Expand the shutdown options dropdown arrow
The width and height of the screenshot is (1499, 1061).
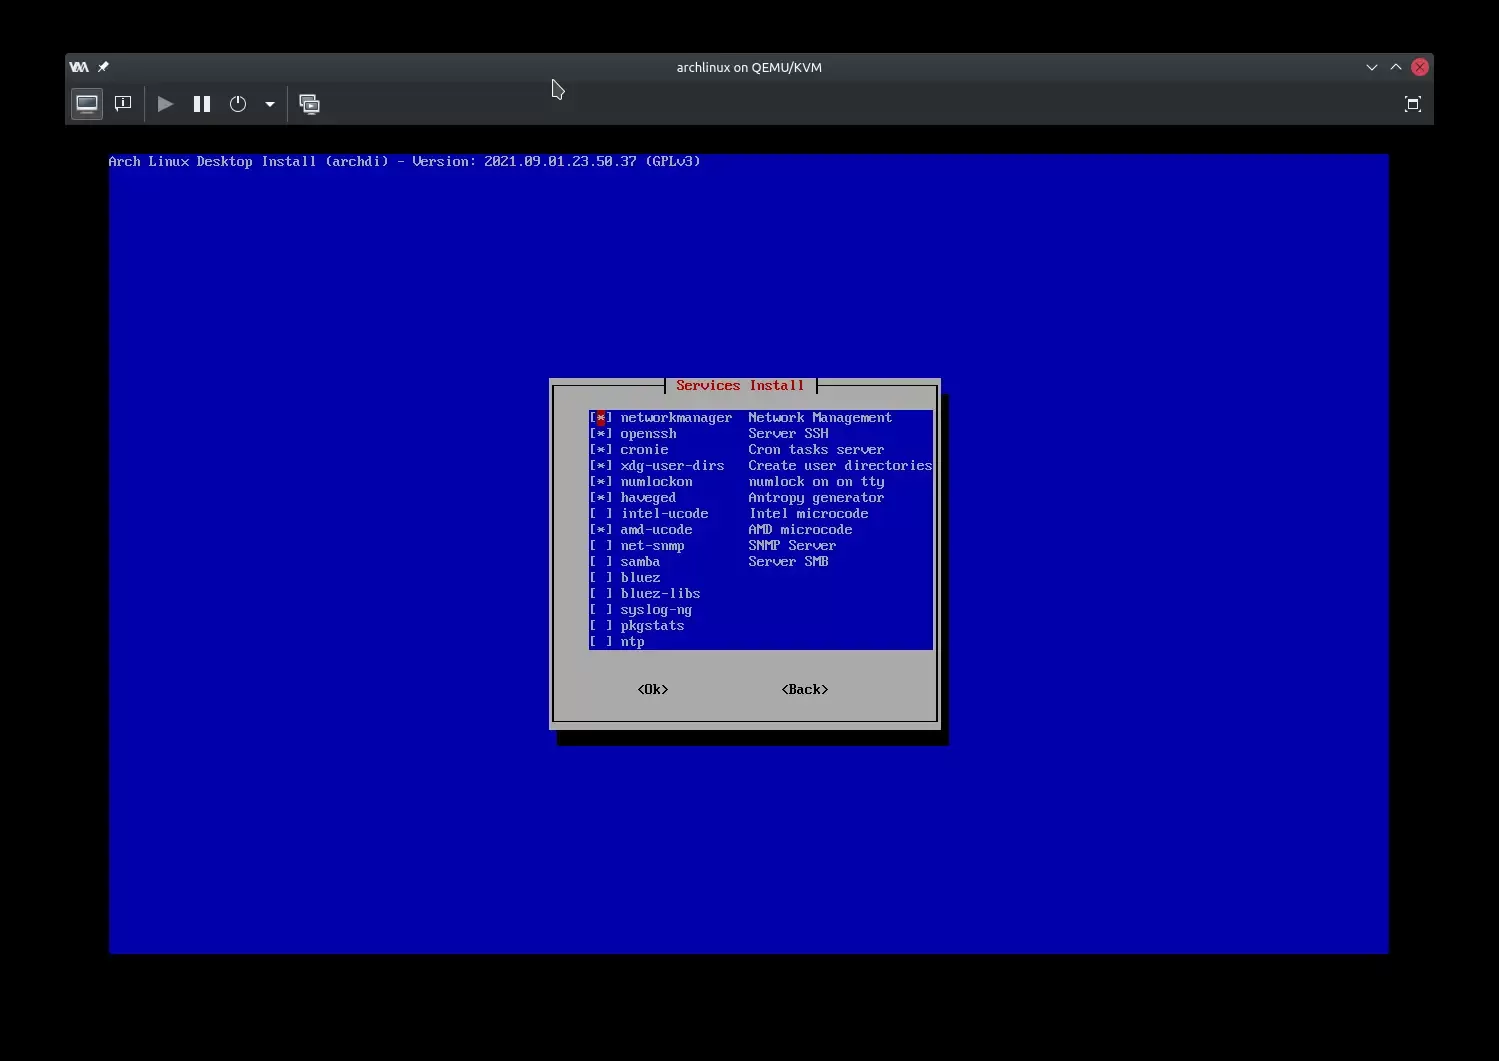pos(270,104)
